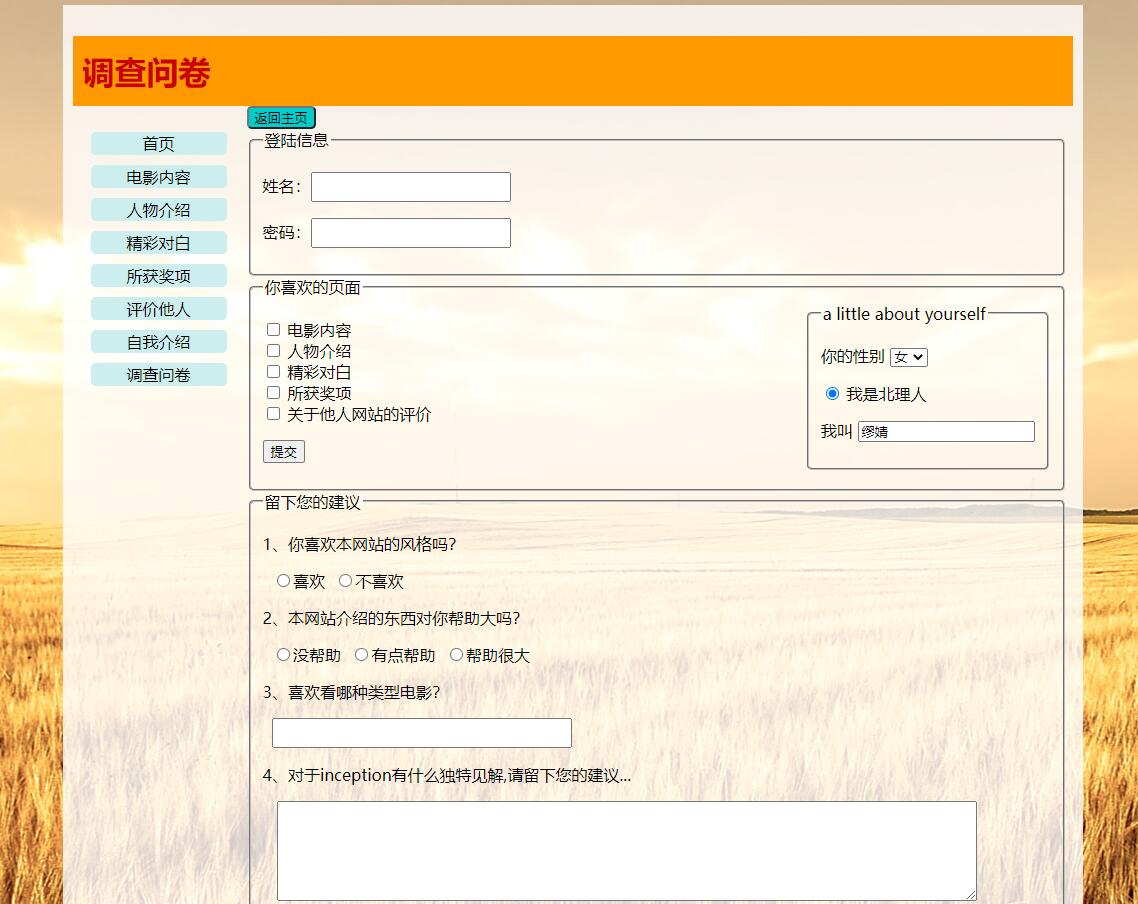Image resolution: width=1138 pixels, height=904 pixels.
Task: Check the 电影内容 checkbox
Action: 273,330
